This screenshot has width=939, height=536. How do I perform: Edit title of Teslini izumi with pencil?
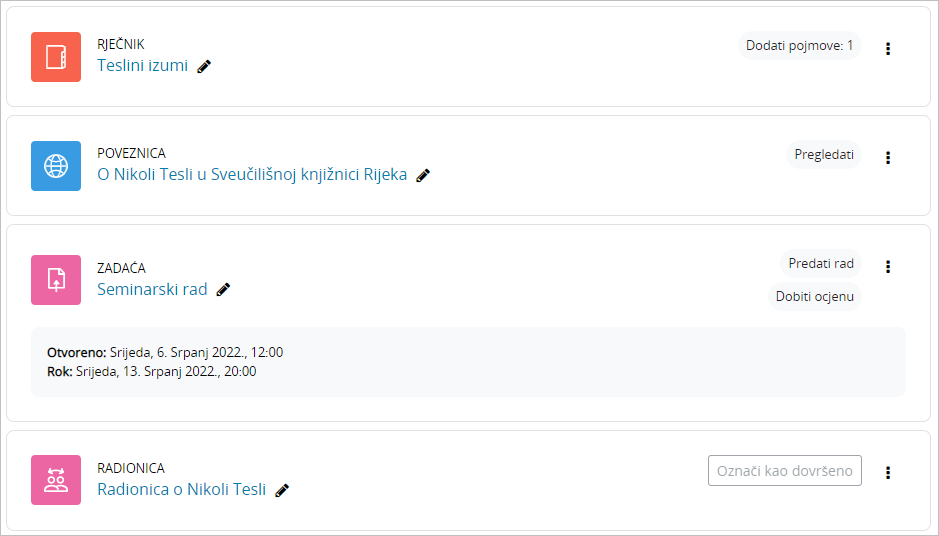point(204,66)
